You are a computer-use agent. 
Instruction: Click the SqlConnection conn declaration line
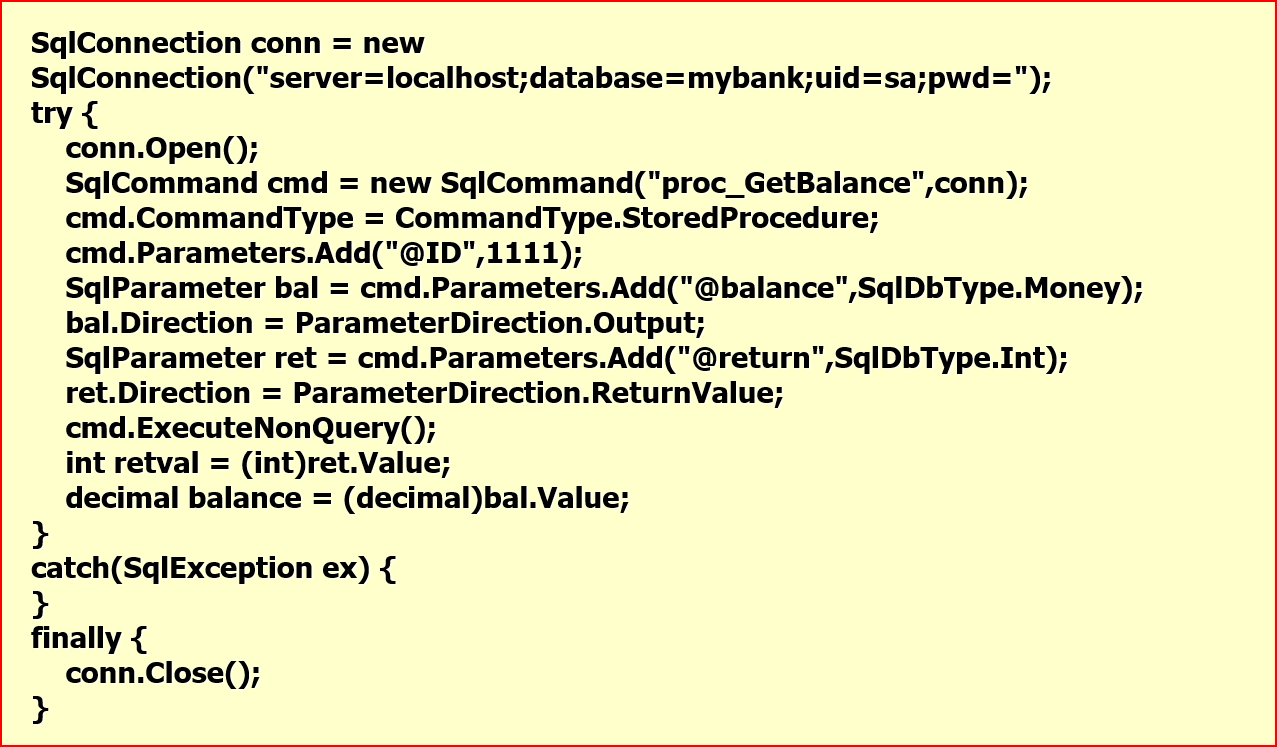tap(228, 44)
